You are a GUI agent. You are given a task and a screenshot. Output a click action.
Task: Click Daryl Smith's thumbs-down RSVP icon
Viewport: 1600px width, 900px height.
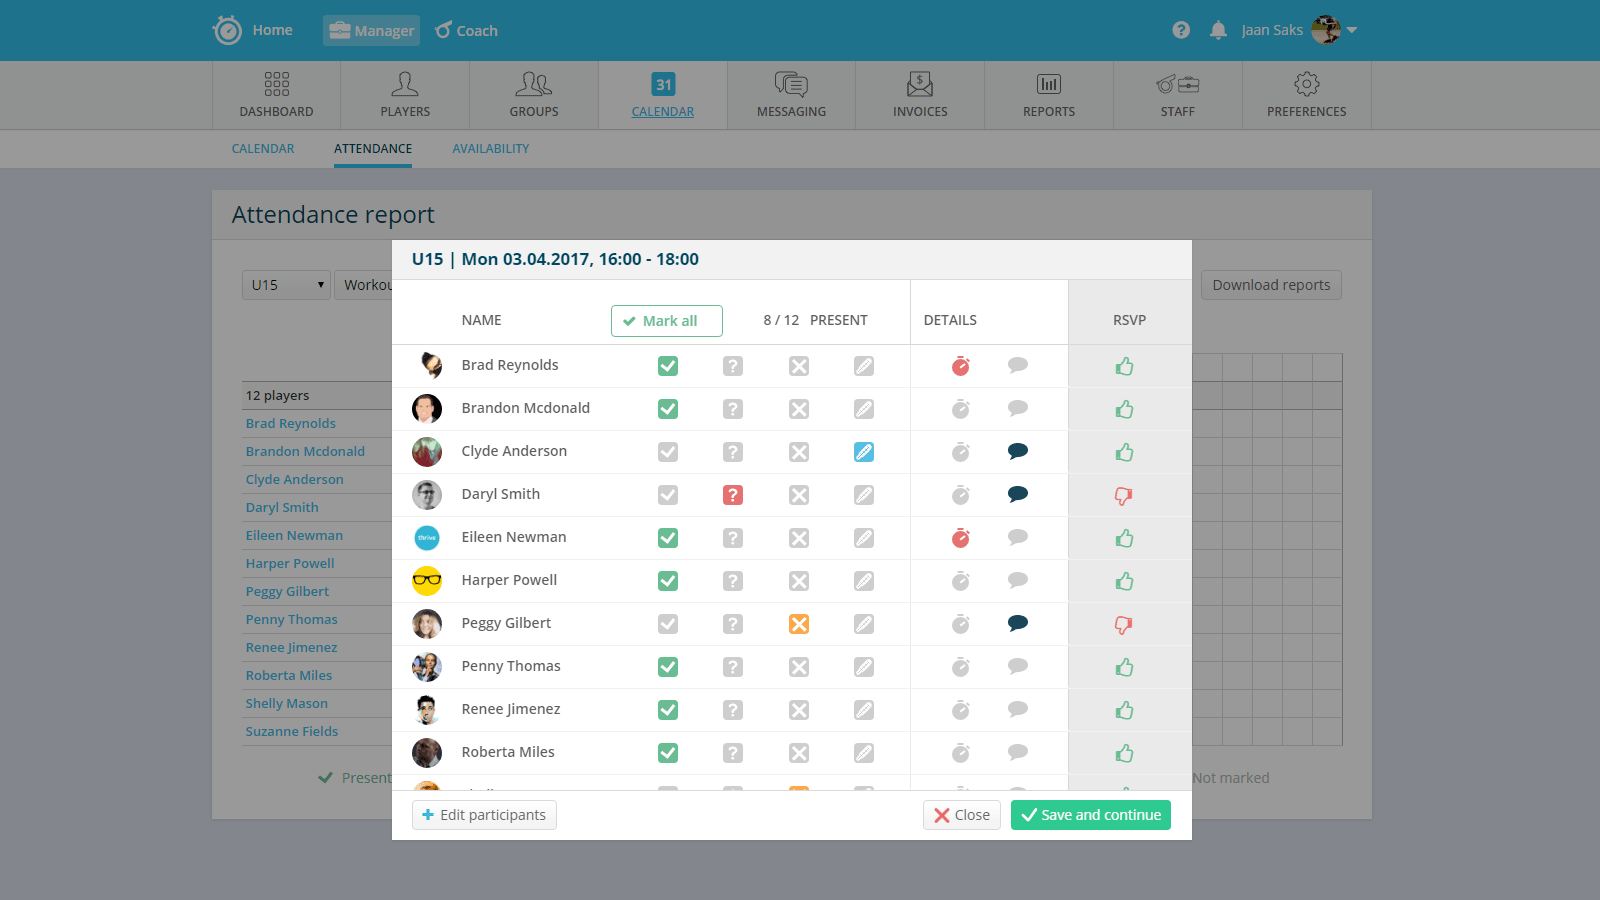[1124, 495]
